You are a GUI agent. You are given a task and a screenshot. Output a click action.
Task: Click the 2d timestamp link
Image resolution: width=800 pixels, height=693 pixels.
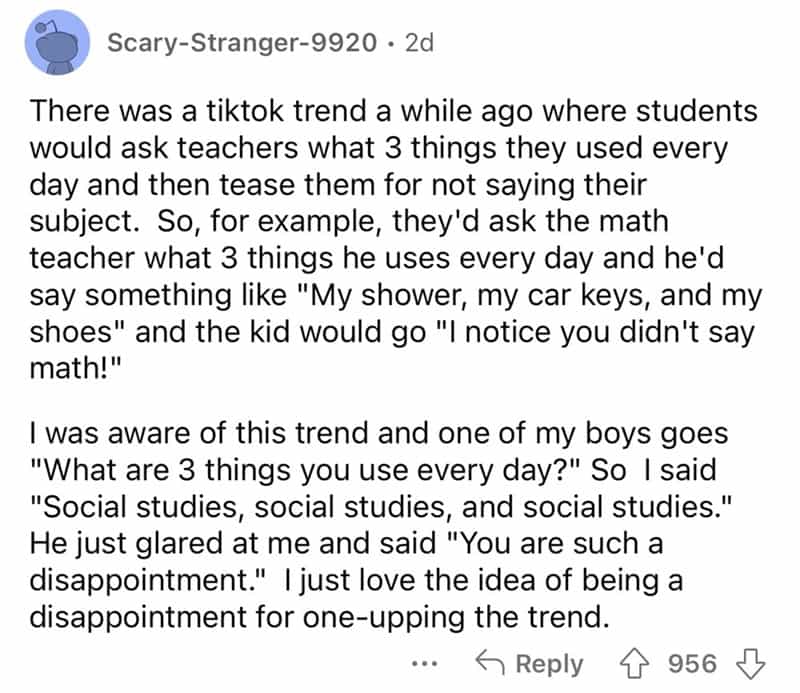click(x=420, y=42)
